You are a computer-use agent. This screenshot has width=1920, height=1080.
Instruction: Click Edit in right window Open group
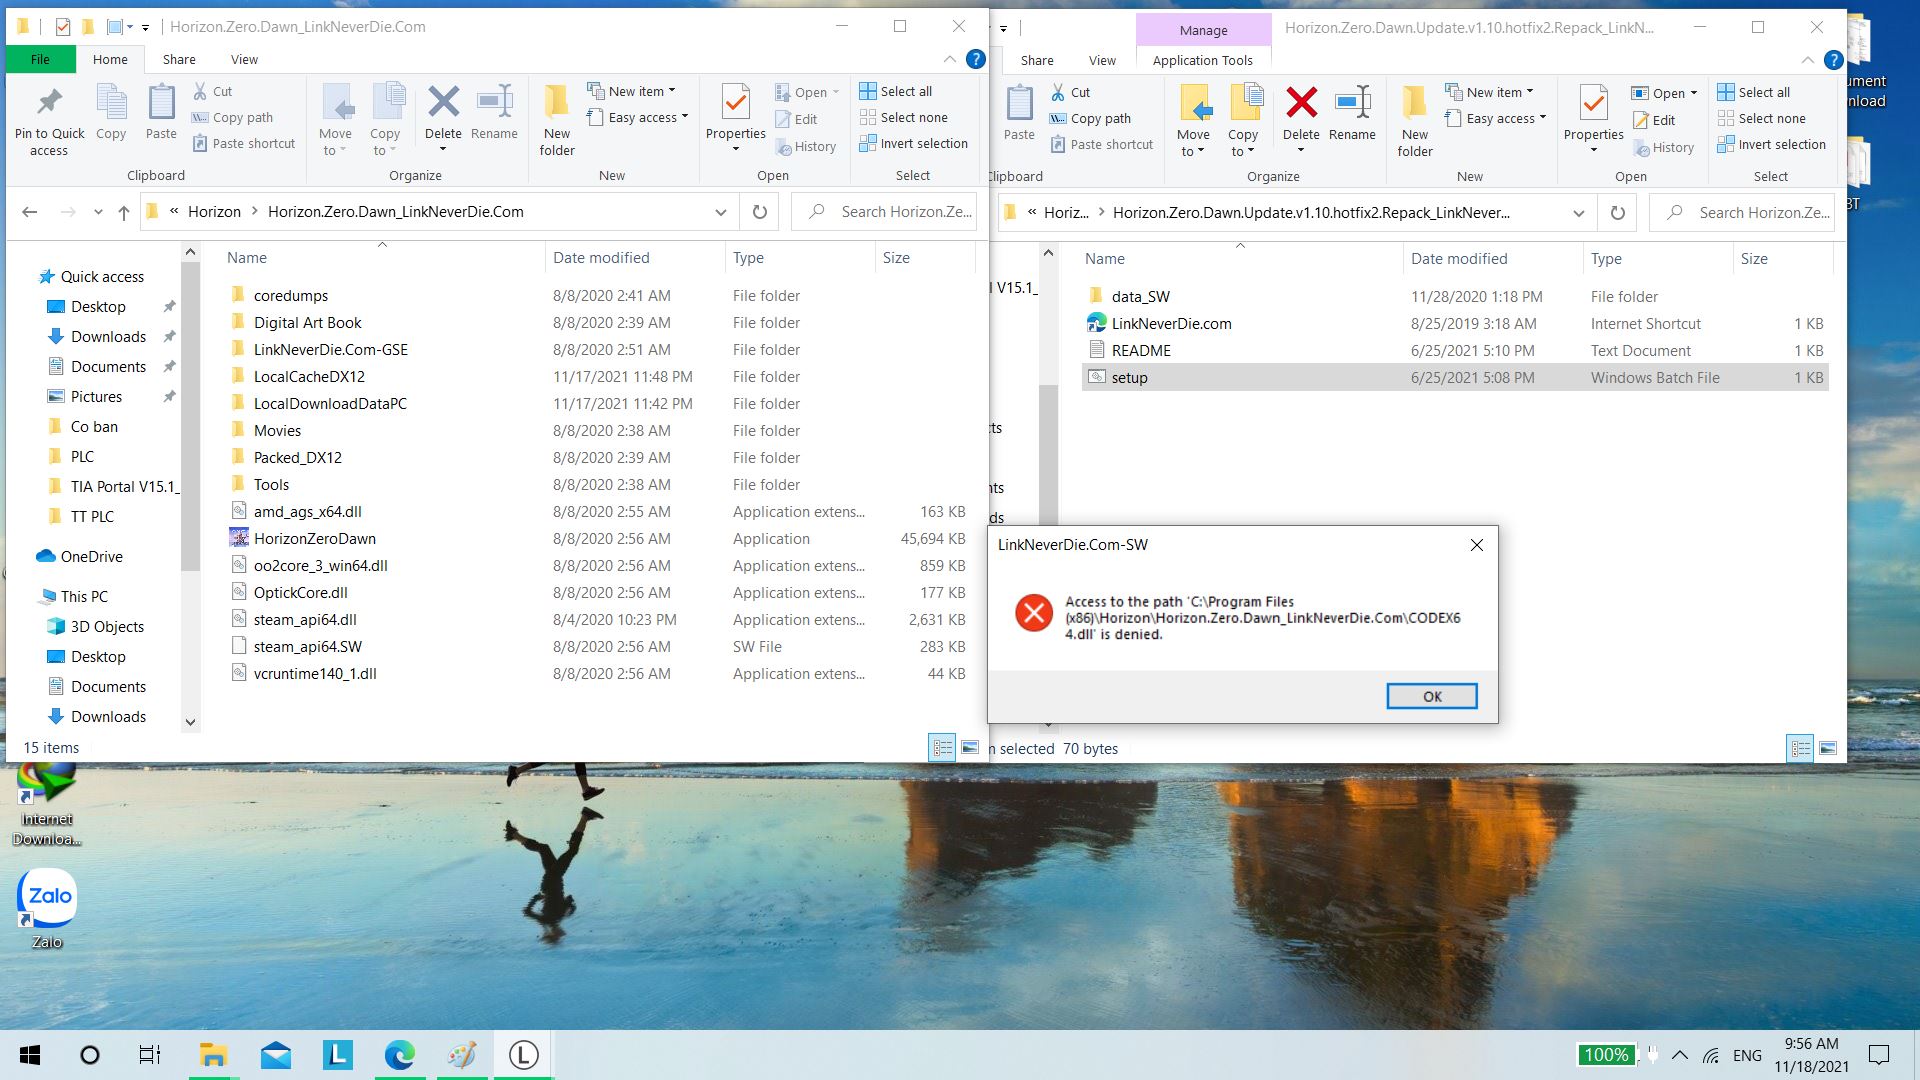click(1654, 120)
